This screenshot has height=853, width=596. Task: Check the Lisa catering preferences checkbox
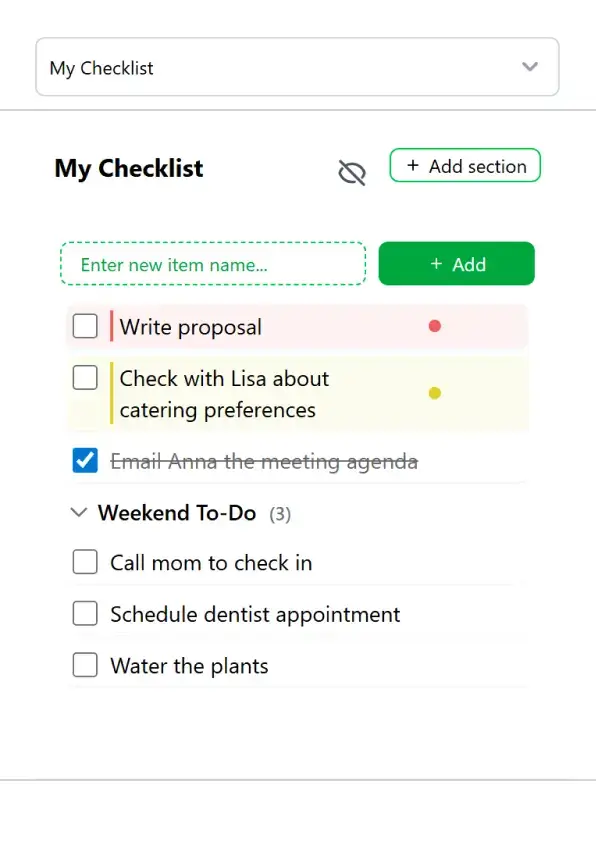pyautogui.click(x=85, y=378)
